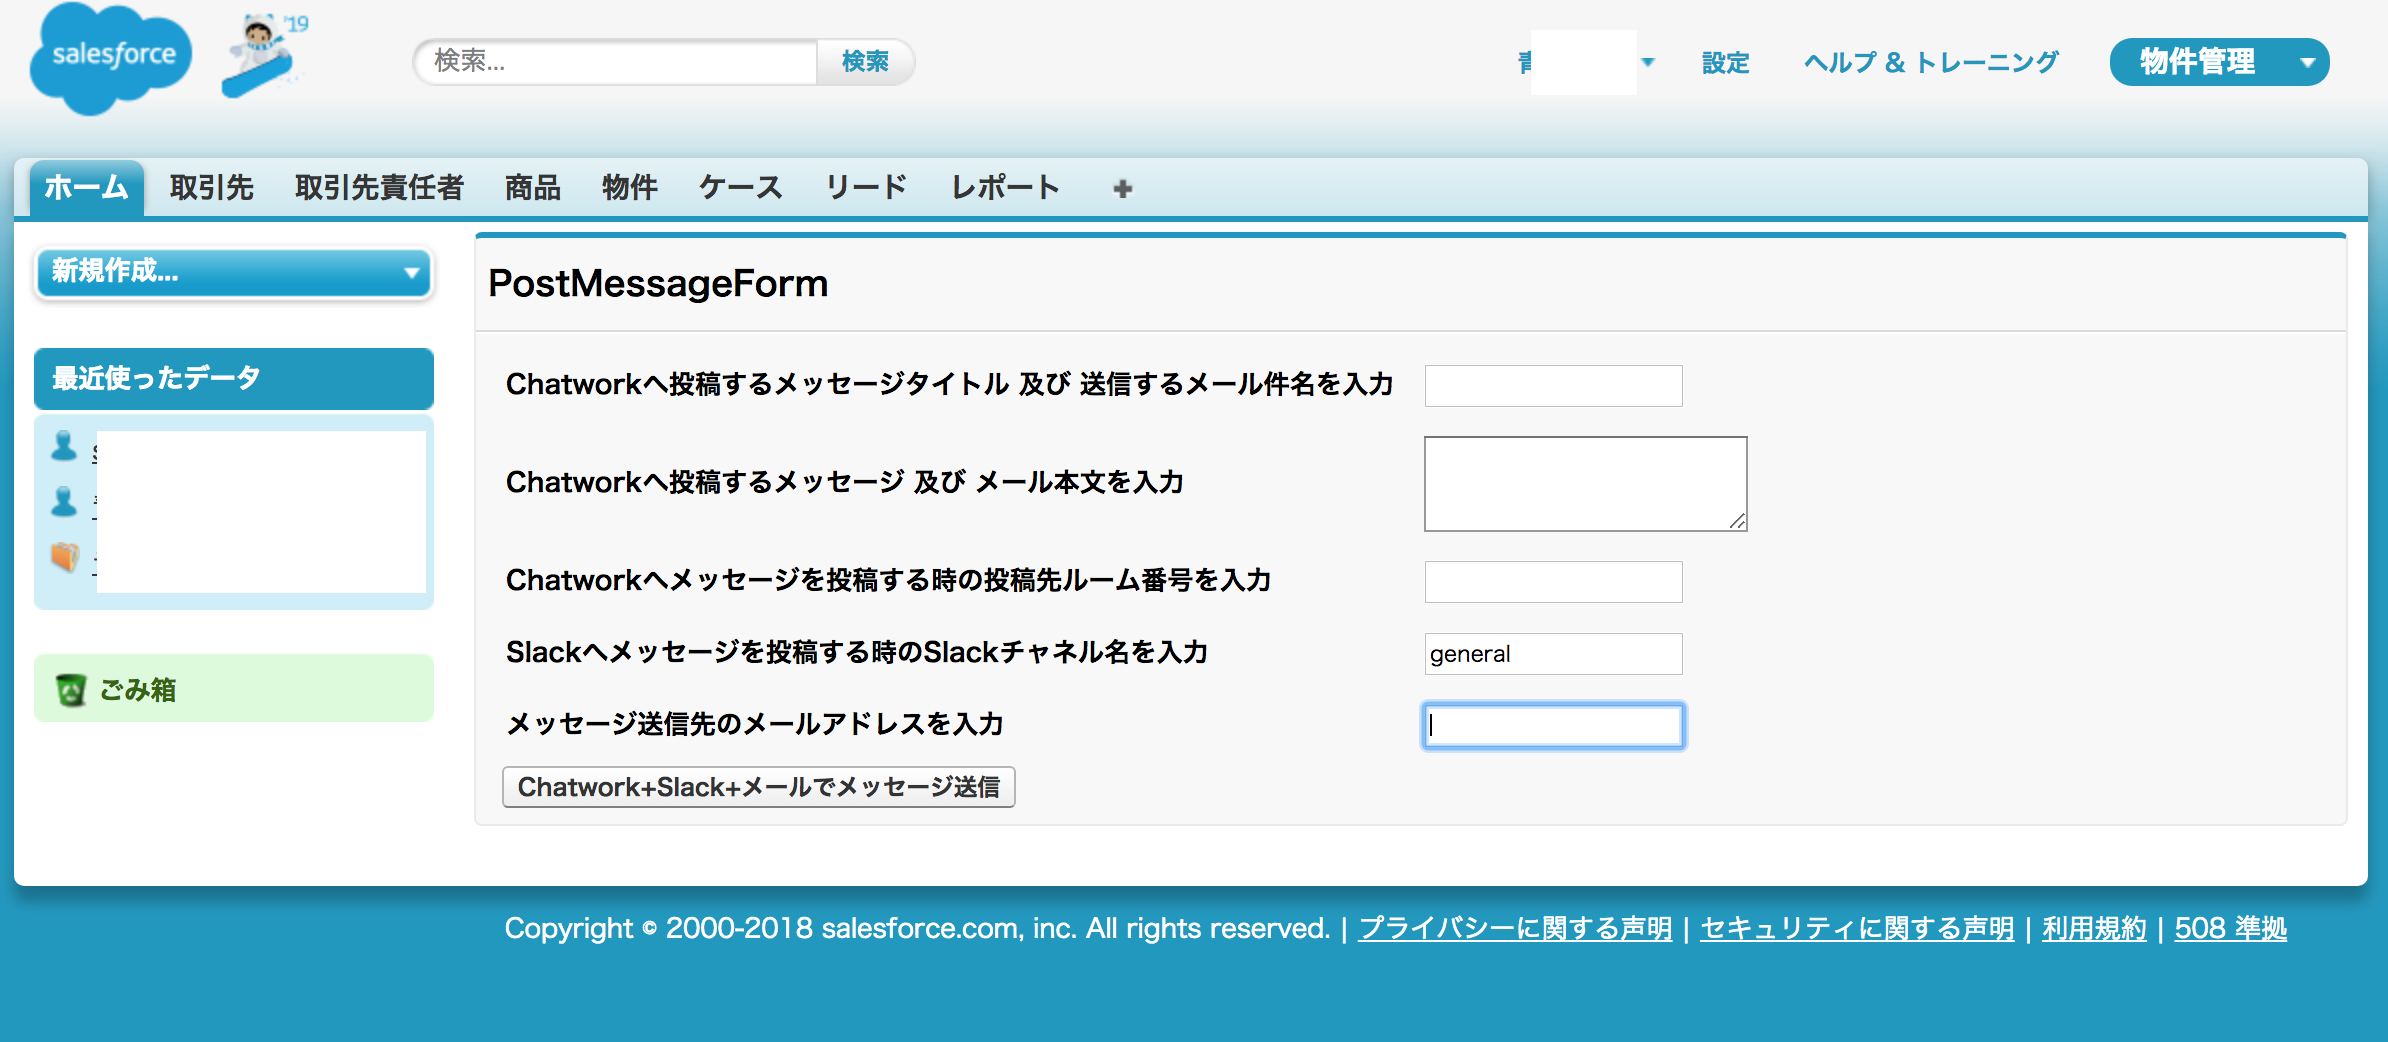Open the 利用規約 footer link
This screenshot has height=1042, width=2388.
tap(2094, 928)
